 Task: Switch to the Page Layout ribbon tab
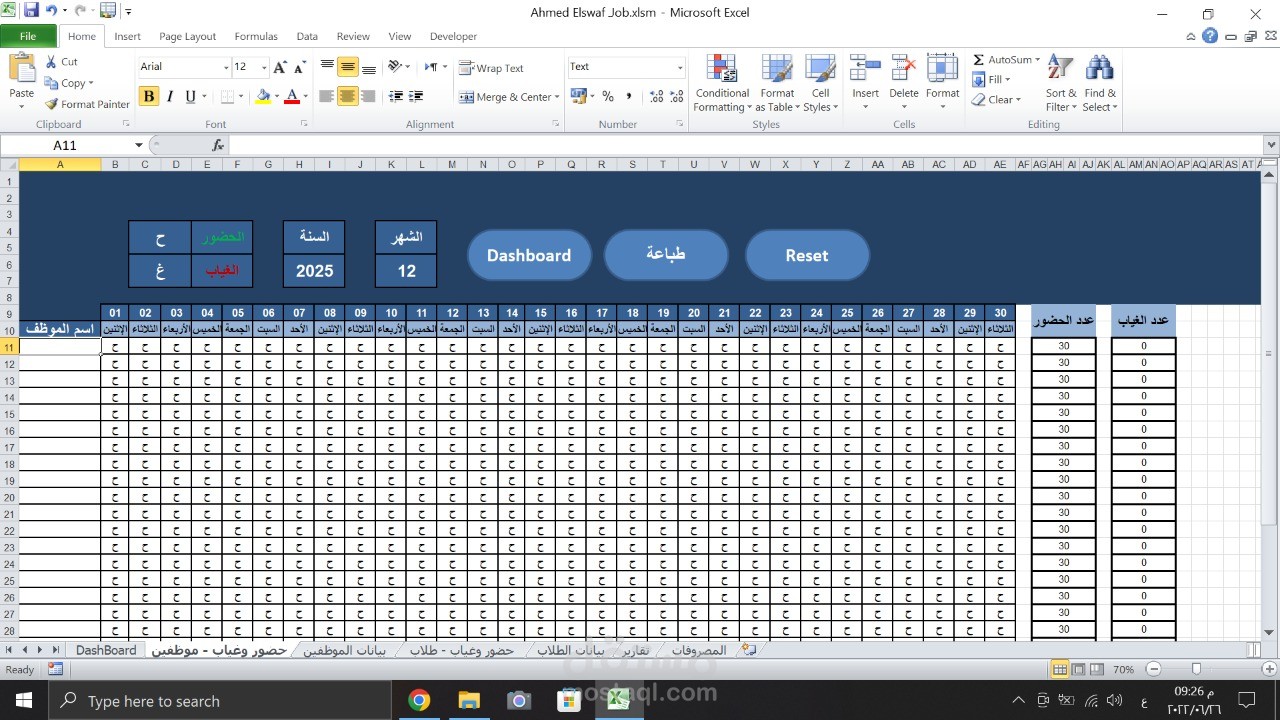pos(187,36)
